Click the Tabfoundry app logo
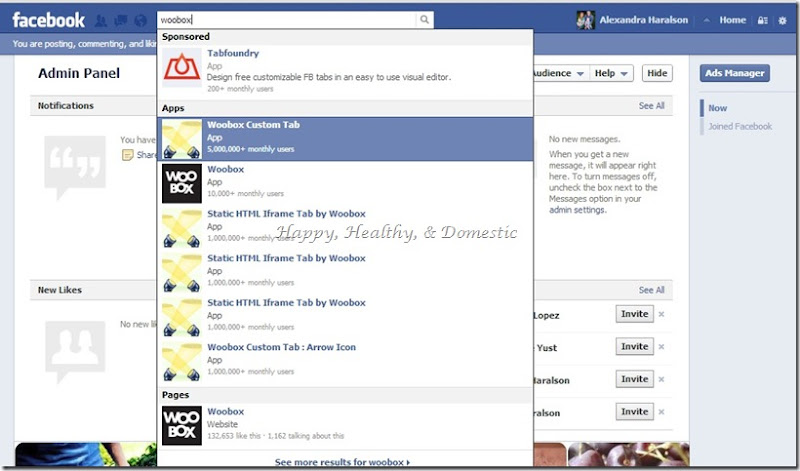 (182, 68)
